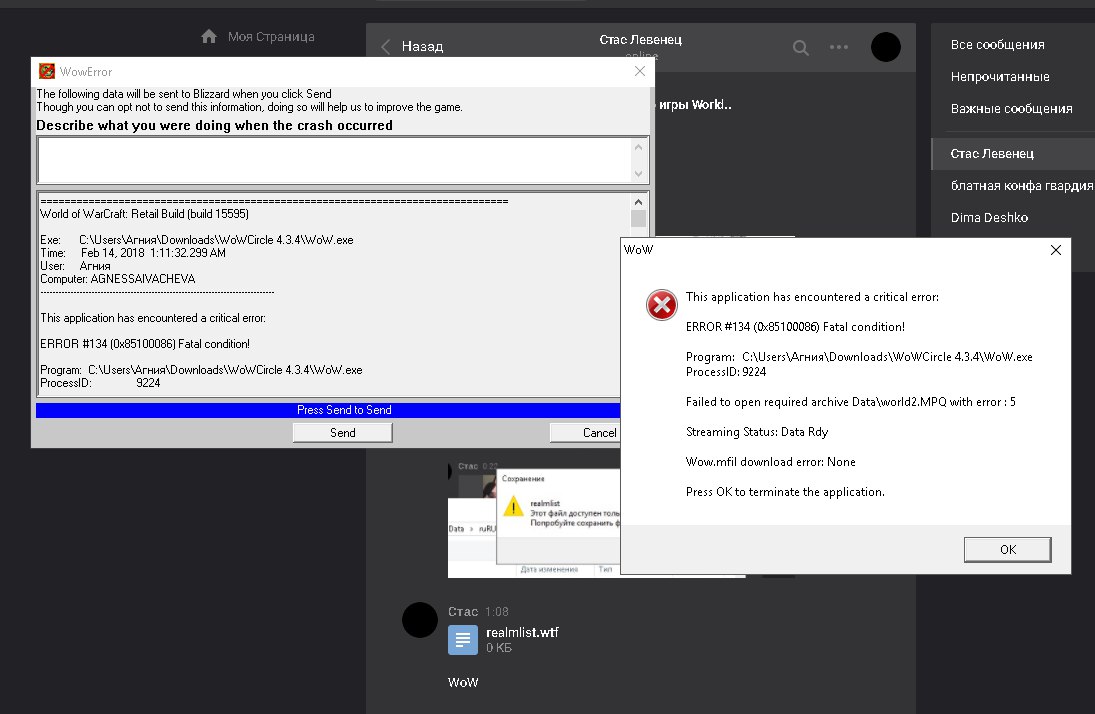Select the Непрочитанные filter
This screenshot has width=1095, height=714.
click(x=999, y=77)
